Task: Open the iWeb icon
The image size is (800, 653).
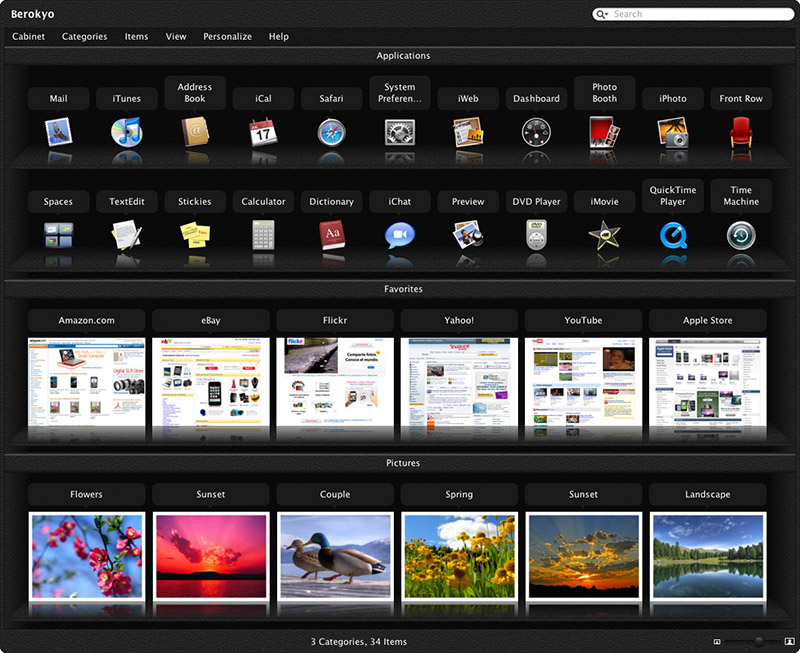Action: (468, 132)
